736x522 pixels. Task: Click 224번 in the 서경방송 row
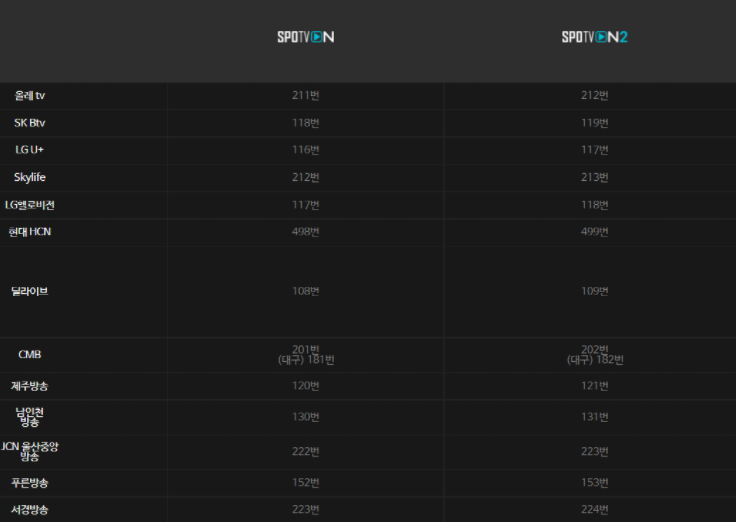pos(594,509)
